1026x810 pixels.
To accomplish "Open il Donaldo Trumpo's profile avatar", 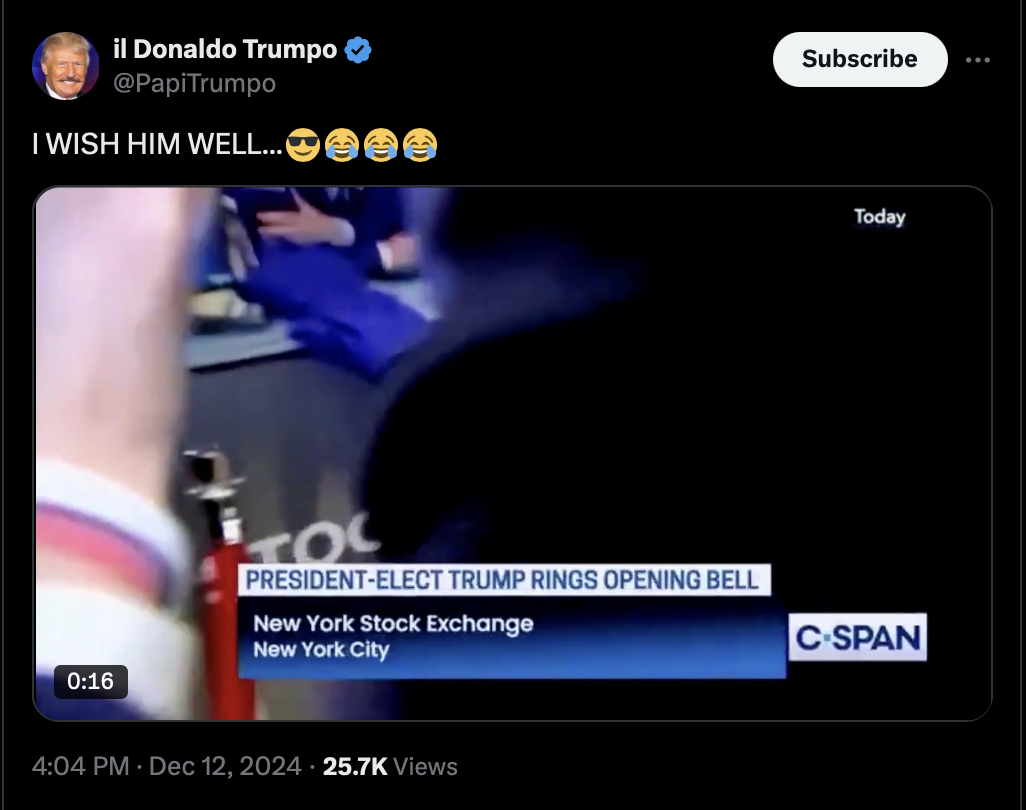I will pos(65,65).
